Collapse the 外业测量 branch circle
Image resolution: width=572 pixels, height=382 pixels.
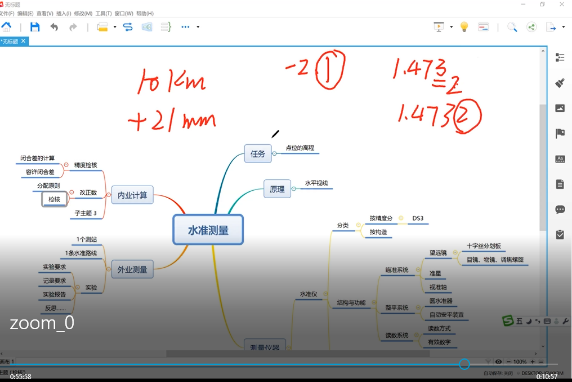coord(108,269)
